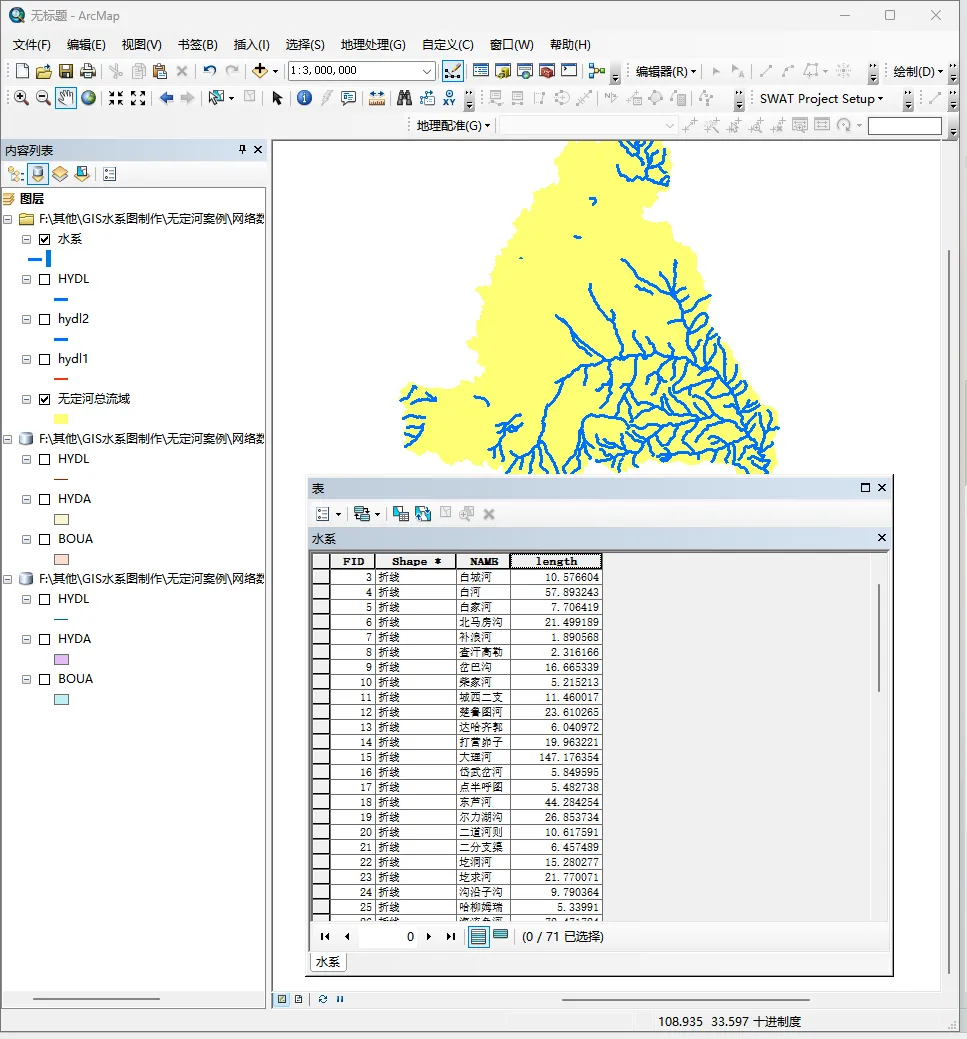Check the hydl1 layer checkbox
967x1039 pixels.
tap(44, 359)
